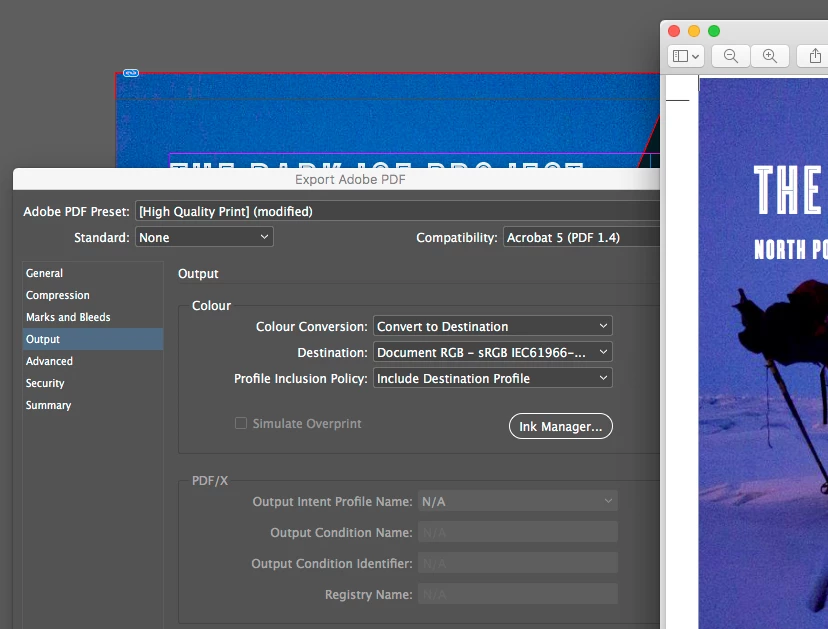Viewport: 828px width, 629px height.
Task: Select the Advanced section
Action: click(x=93, y=361)
